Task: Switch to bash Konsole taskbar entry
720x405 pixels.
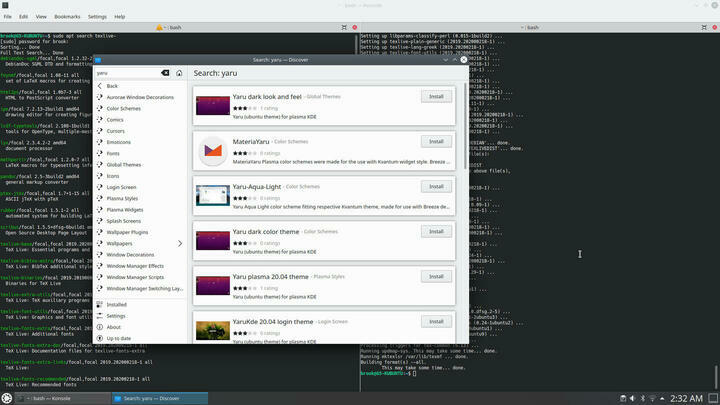Action: click(x=63, y=398)
